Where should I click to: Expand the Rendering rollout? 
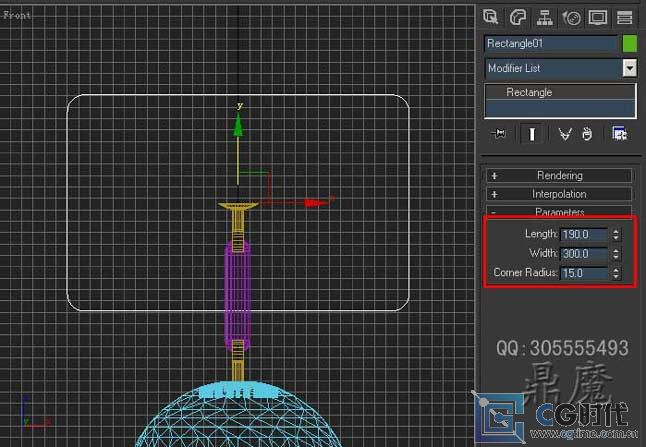[x=559, y=176]
